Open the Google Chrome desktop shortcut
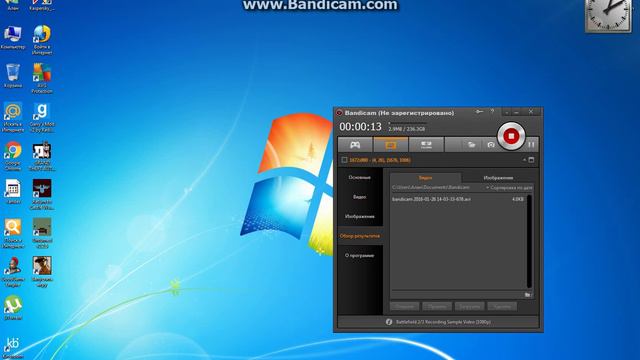Screen dimensions: 640x360 pyautogui.click(x=13, y=156)
